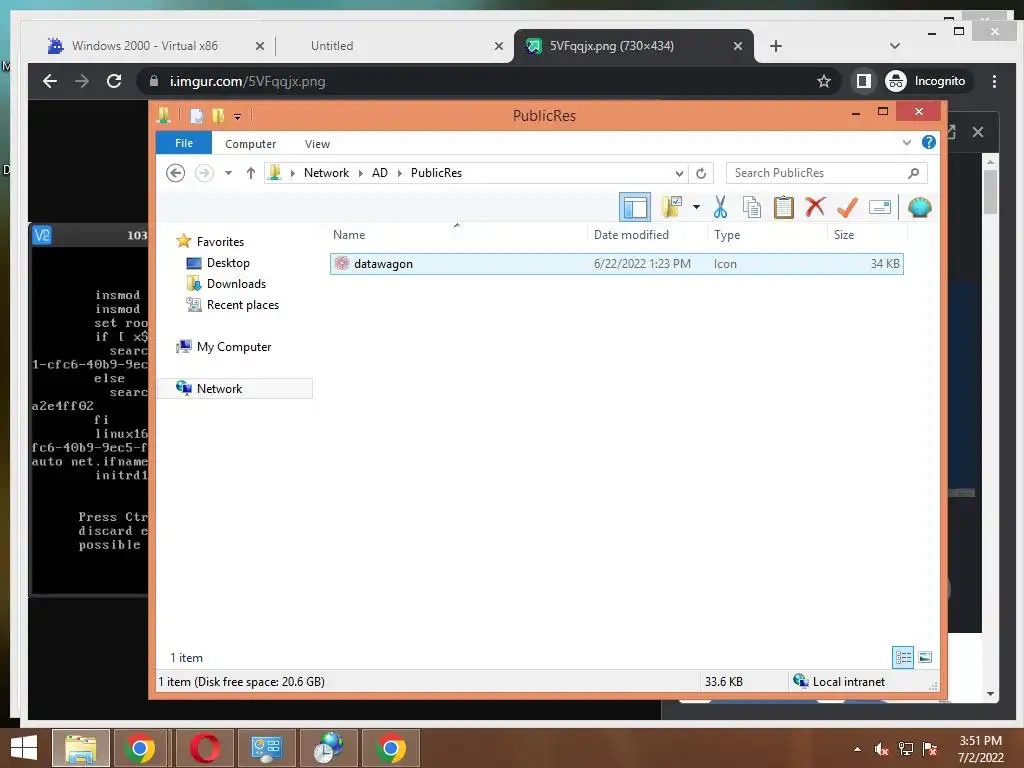Click the teal shell icon in toolbar
The width and height of the screenshot is (1024, 768).
pos(920,207)
